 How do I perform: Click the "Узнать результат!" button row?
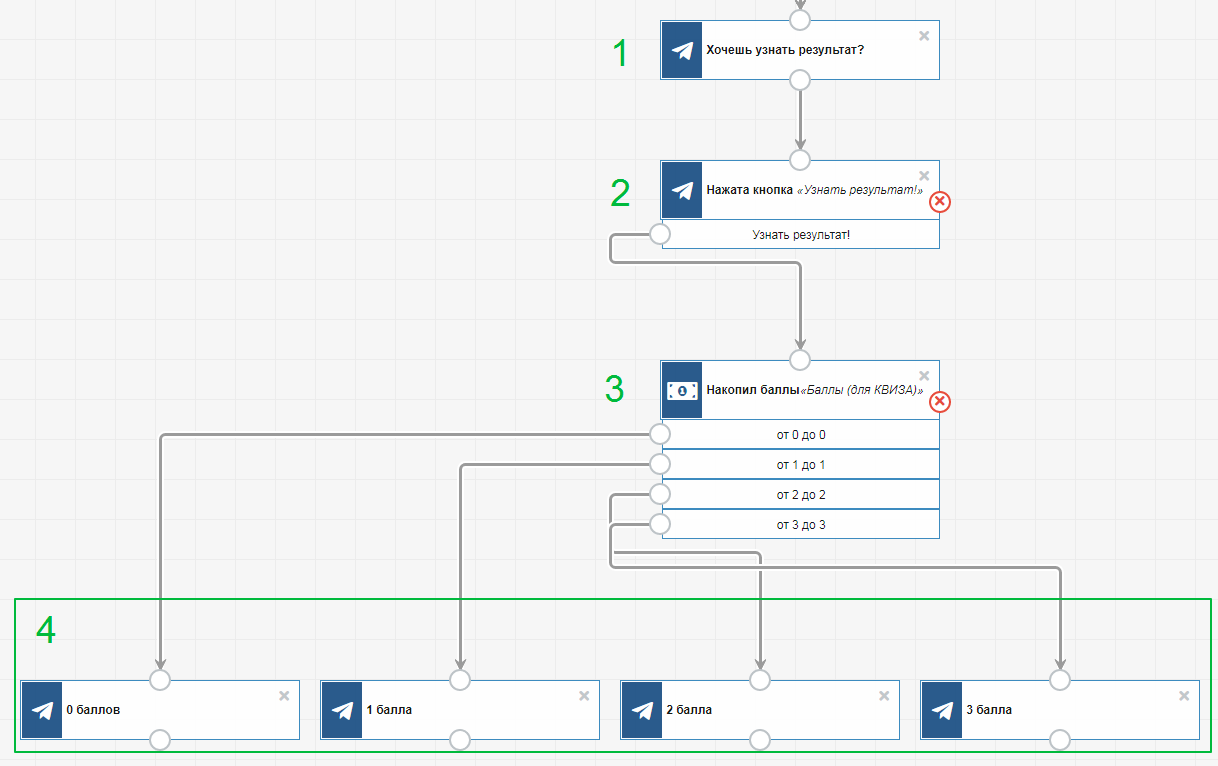click(801, 235)
